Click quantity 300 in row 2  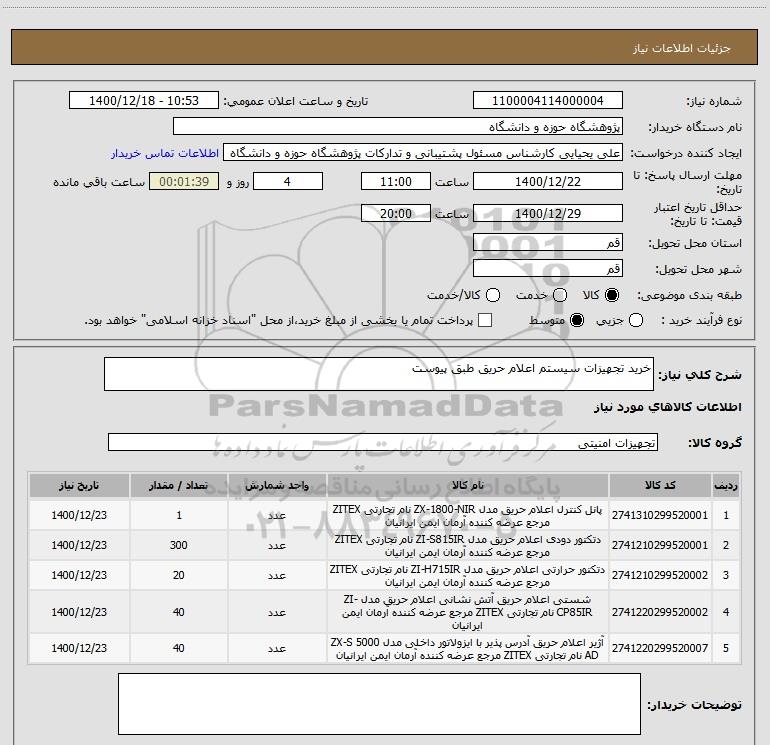click(179, 545)
